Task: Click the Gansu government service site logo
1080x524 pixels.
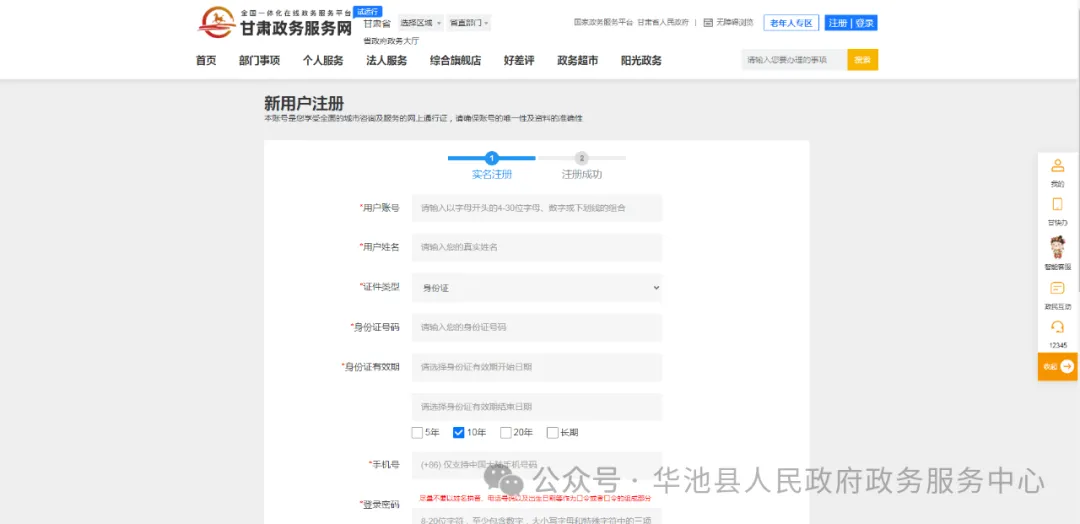Action: point(275,23)
